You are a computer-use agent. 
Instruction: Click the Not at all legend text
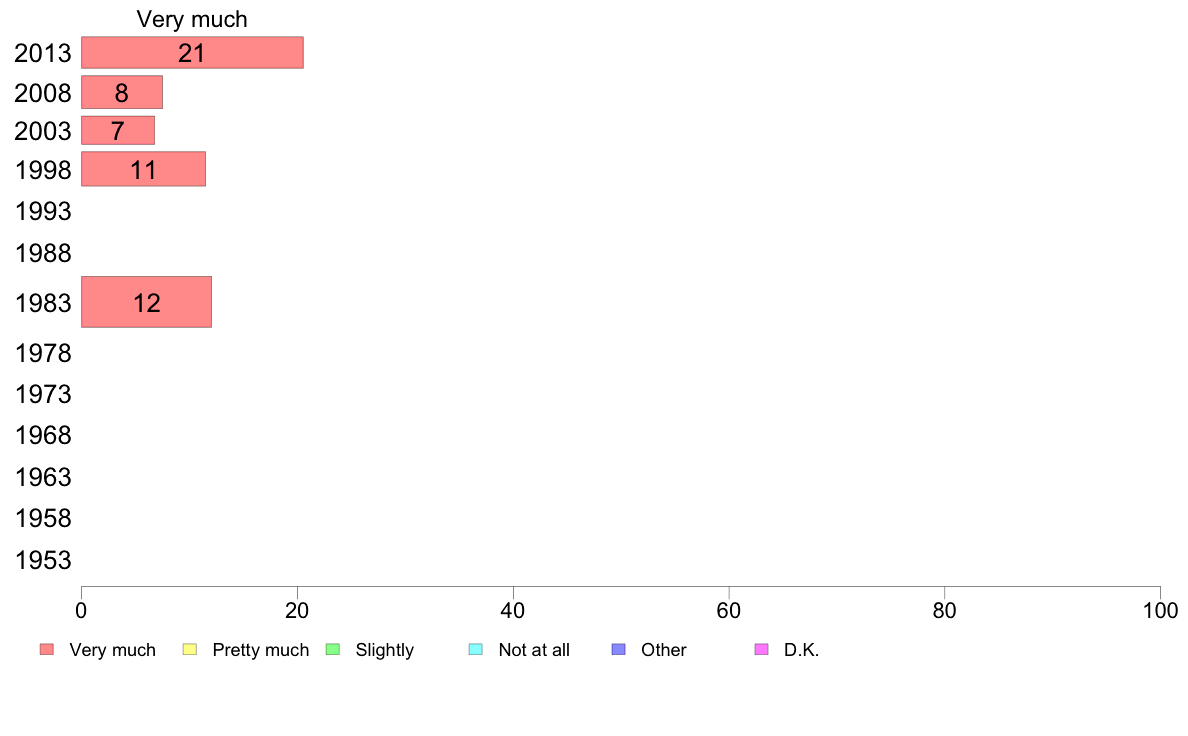pos(534,650)
